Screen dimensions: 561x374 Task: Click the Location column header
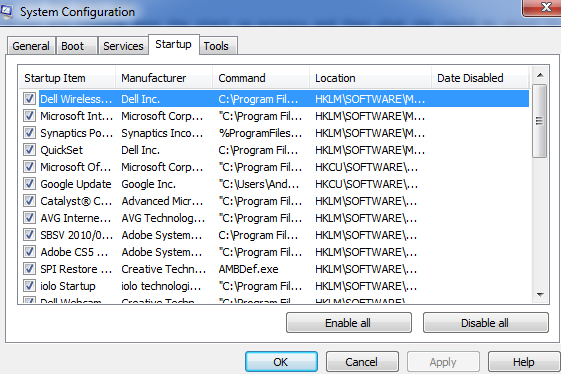tap(370, 78)
